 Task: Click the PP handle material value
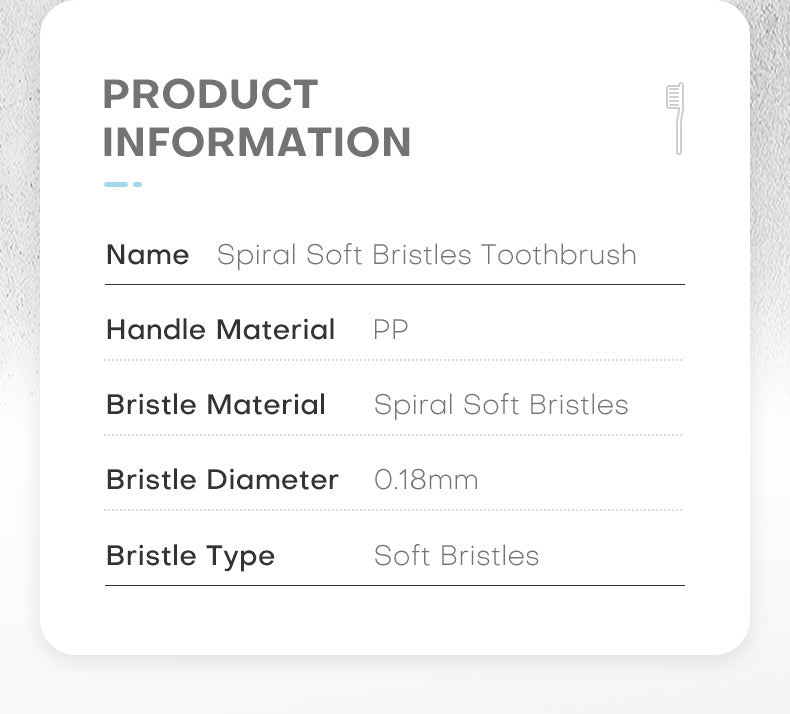(390, 330)
